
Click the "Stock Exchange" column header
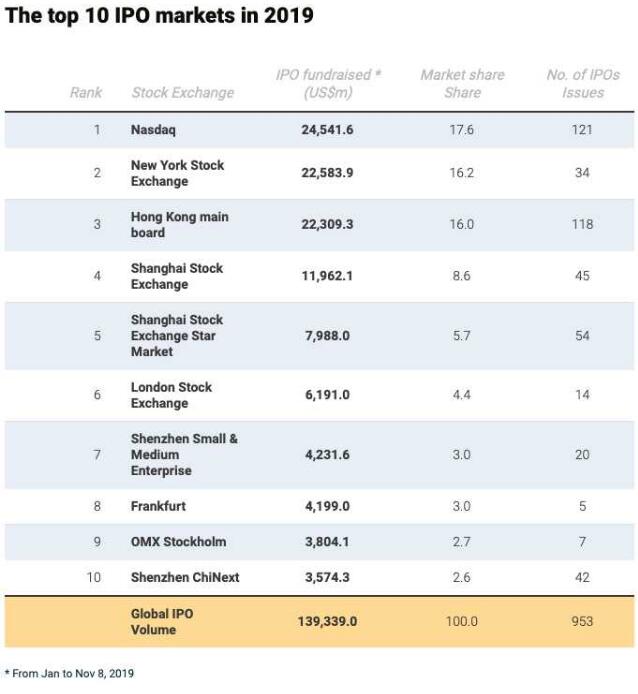[x=182, y=93]
